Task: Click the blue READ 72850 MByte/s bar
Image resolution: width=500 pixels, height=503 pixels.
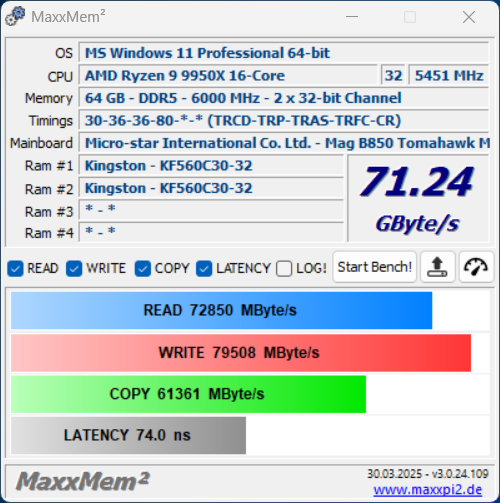Action: (x=221, y=310)
